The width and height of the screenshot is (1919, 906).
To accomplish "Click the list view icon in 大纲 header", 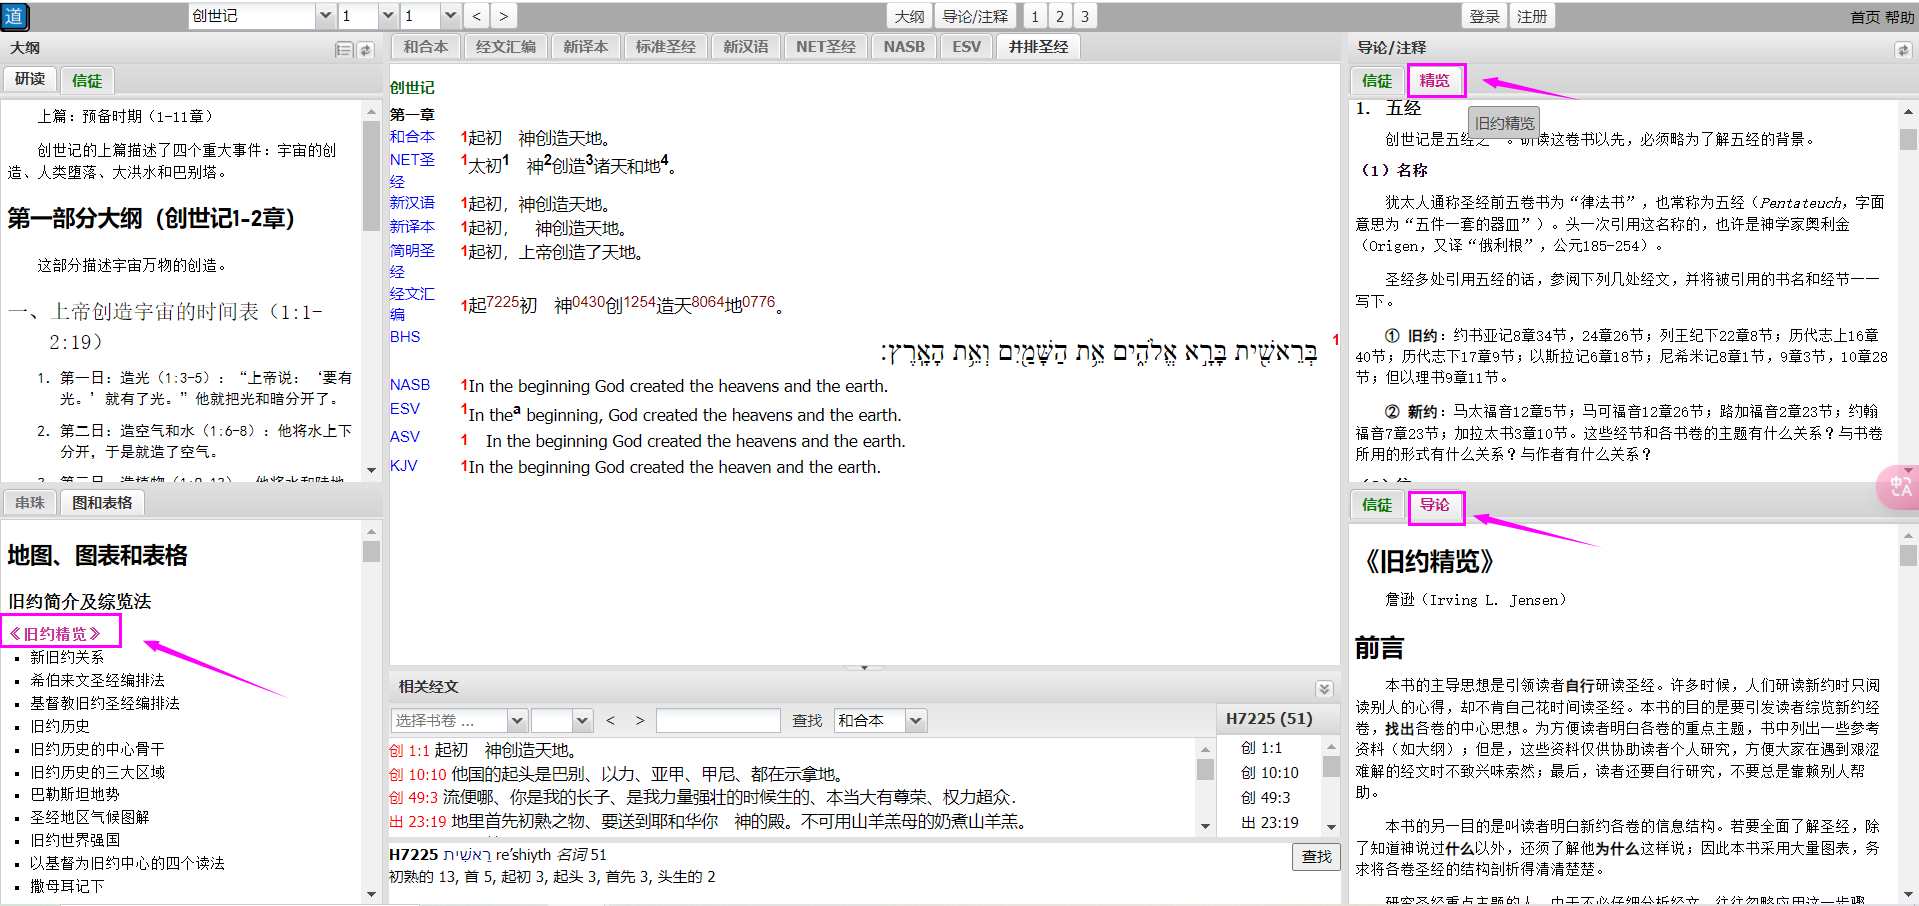I will point(344,49).
